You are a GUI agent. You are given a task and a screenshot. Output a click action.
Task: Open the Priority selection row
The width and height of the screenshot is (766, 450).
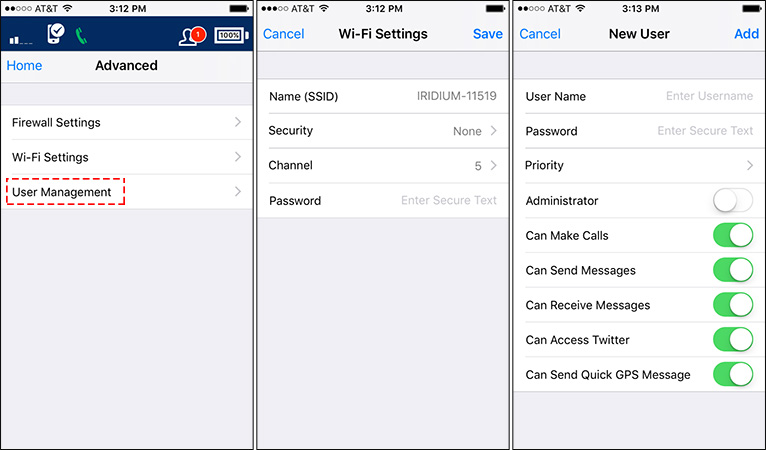[639, 165]
